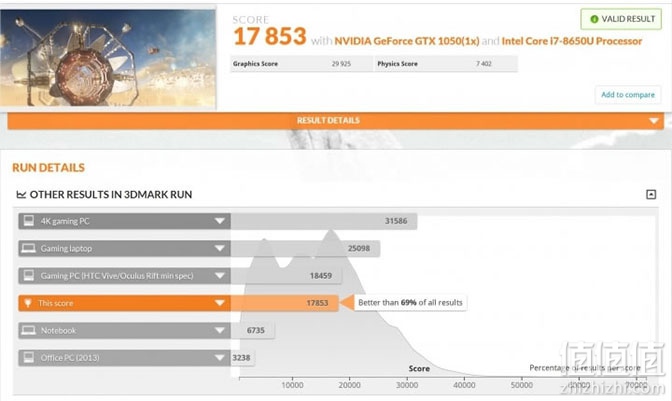This screenshot has height=401, width=672.
Task: Click the 30000 axis tick label
Action: [407, 385]
